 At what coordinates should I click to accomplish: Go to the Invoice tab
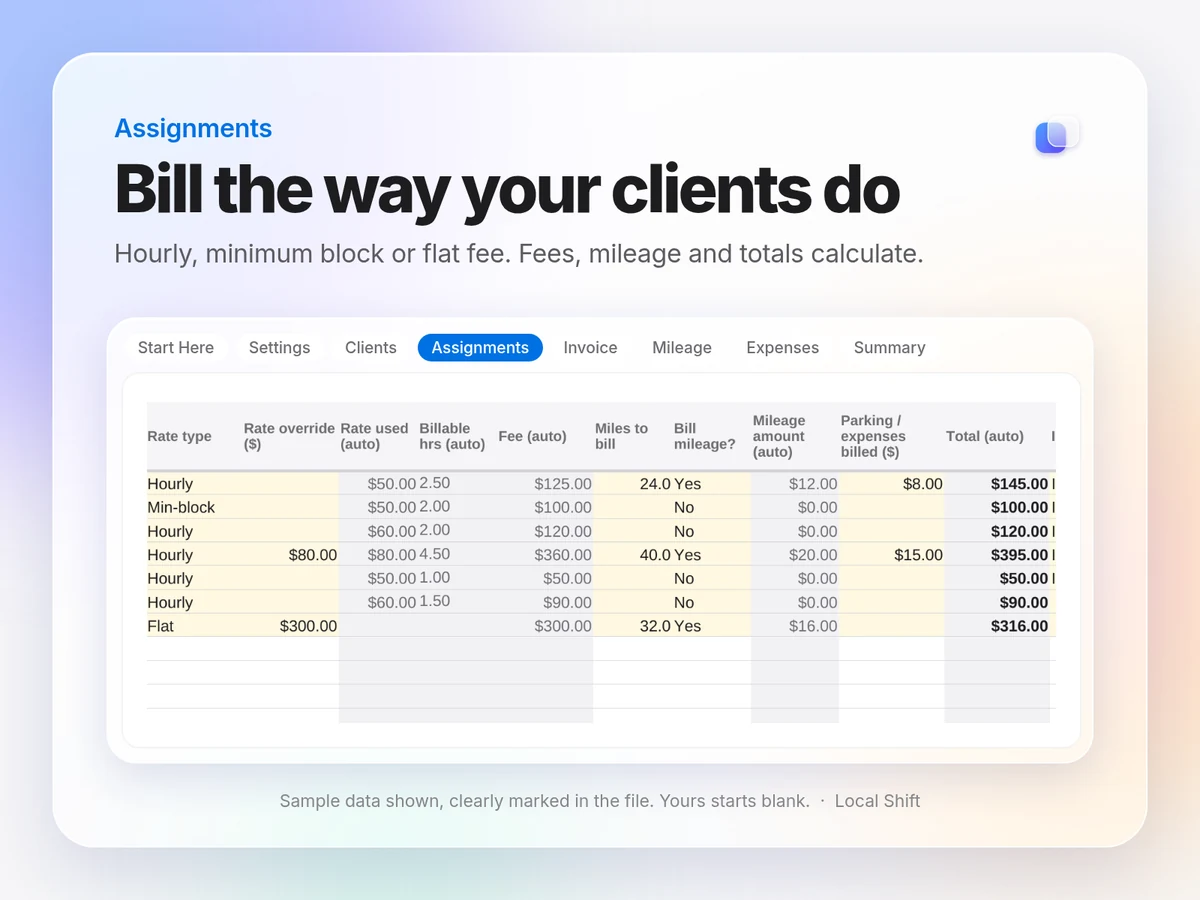tap(590, 348)
